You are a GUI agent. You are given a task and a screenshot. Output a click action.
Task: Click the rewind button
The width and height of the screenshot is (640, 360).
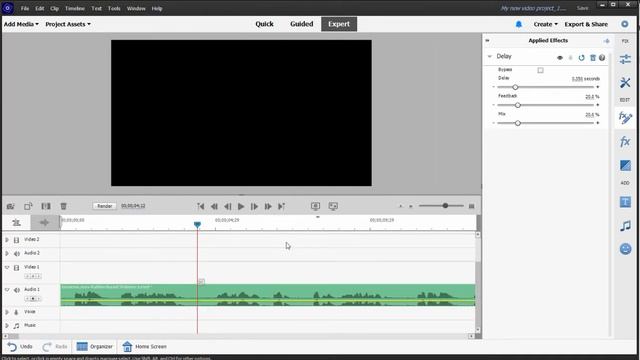coord(214,207)
